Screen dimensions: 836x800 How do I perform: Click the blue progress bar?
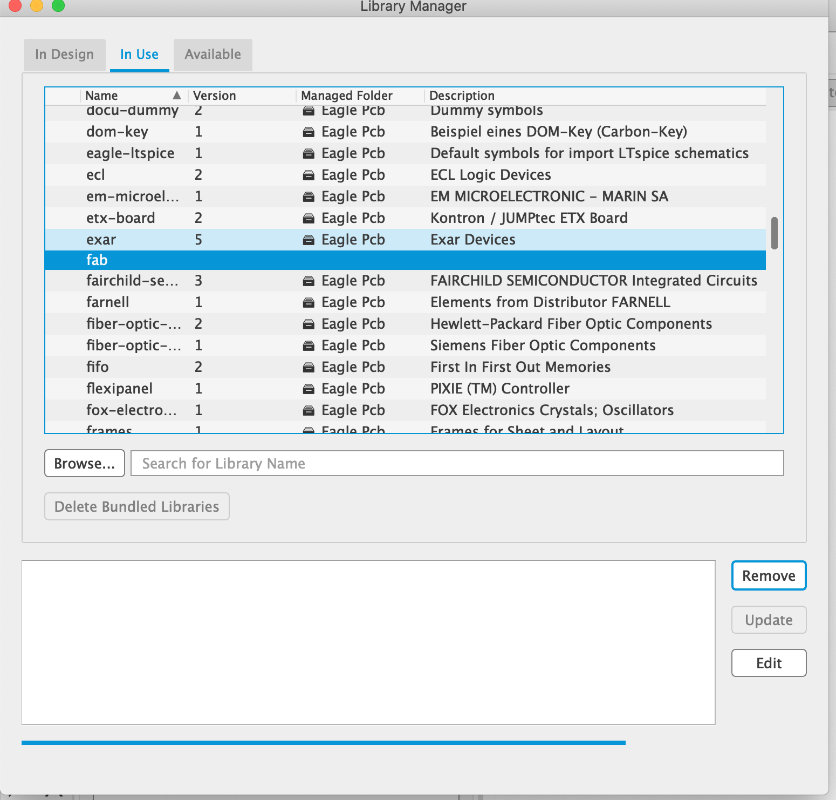tap(323, 742)
